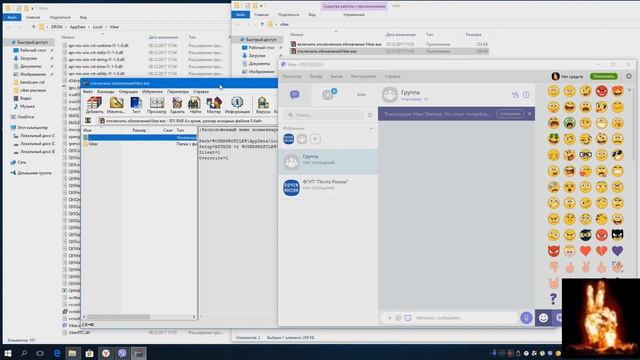Open WinRAR Команды menu
The image size is (640, 360).
click(105, 92)
